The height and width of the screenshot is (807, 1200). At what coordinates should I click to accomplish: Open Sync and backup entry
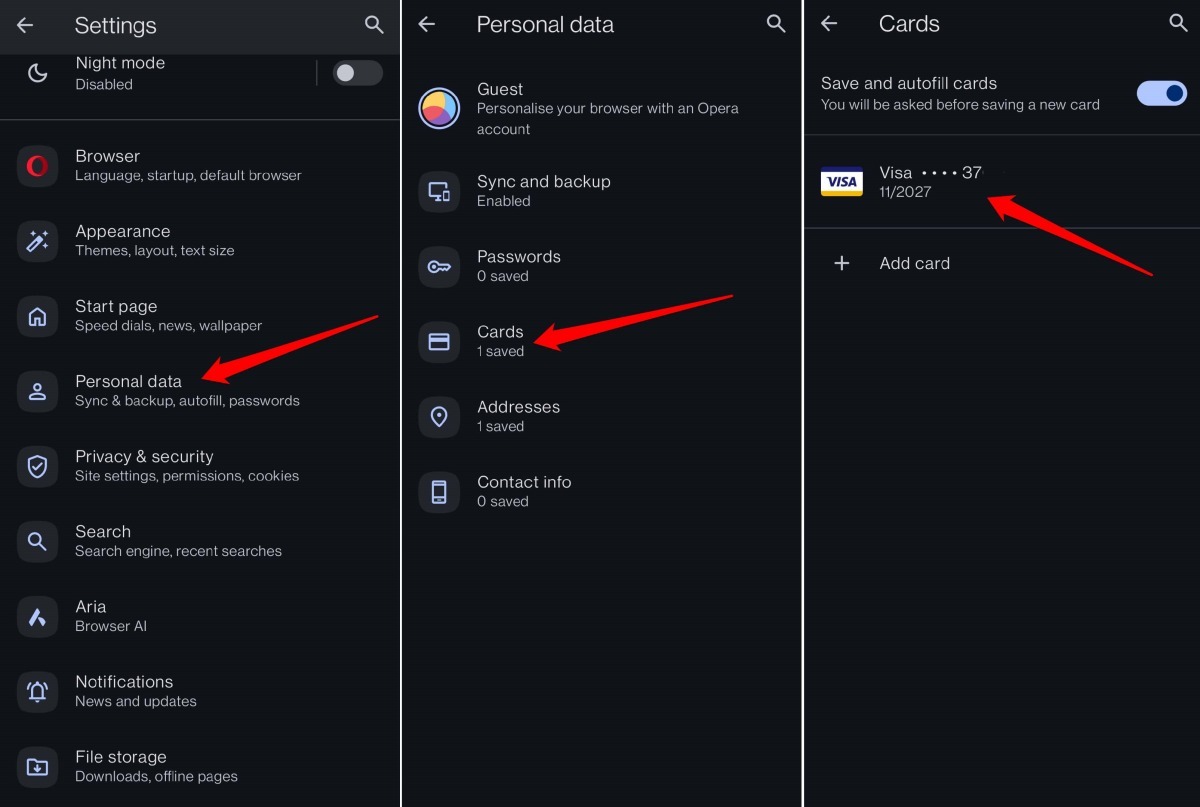(x=601, y=191)
